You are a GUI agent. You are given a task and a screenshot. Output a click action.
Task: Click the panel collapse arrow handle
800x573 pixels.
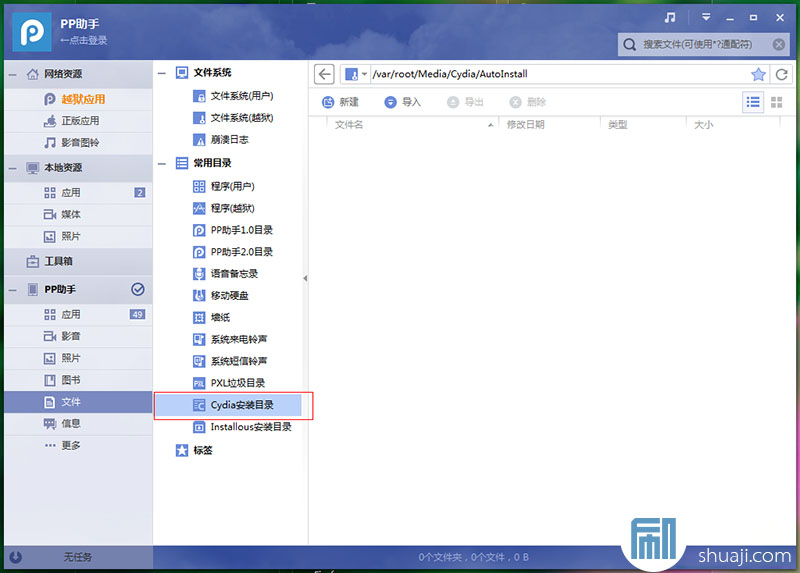[305, 279]
